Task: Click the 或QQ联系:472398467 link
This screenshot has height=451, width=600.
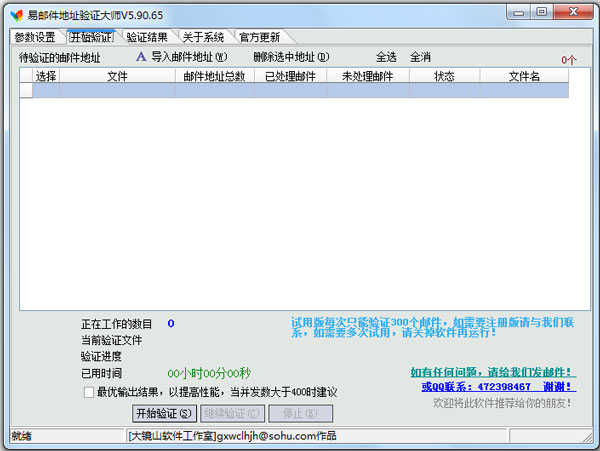Action: click(499, 386)
